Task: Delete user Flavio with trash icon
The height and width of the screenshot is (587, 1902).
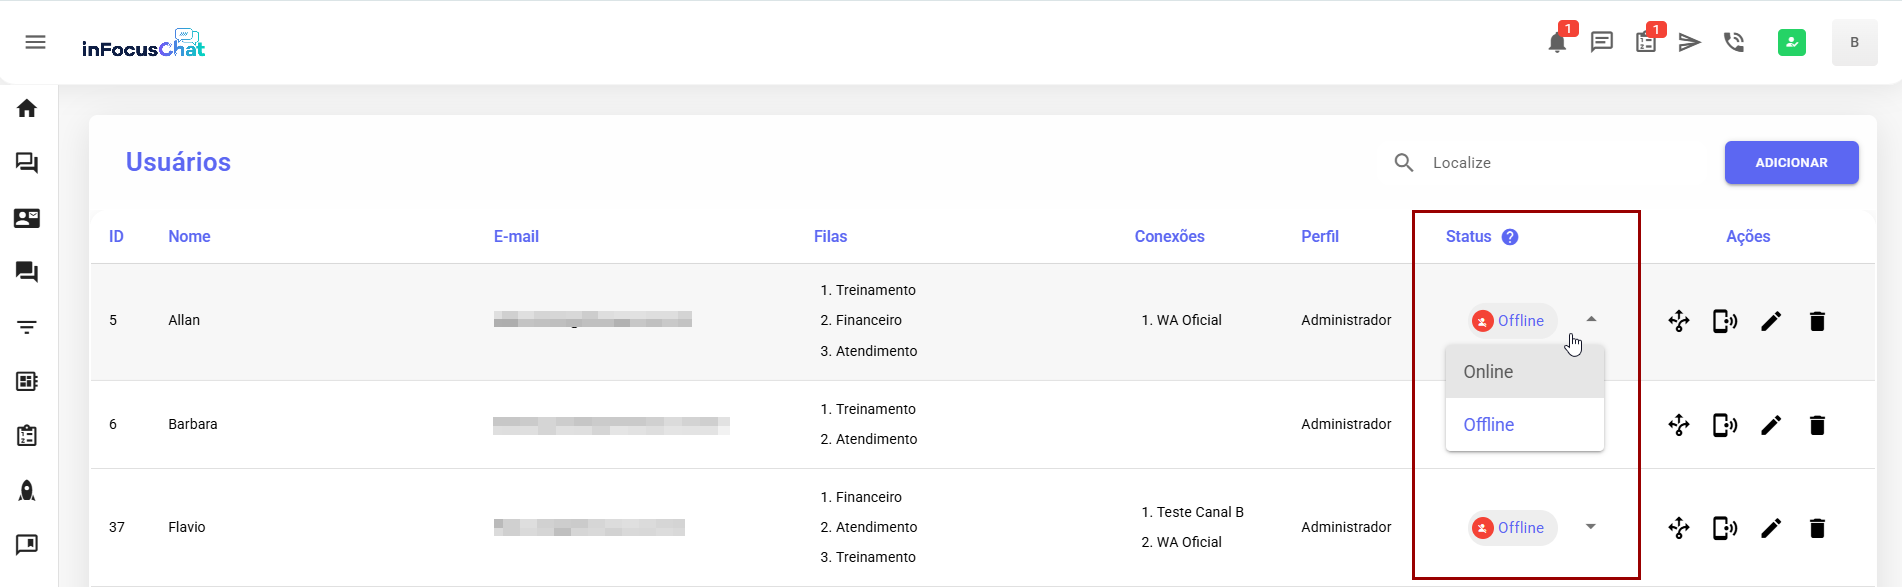Action: (1817, 528)
